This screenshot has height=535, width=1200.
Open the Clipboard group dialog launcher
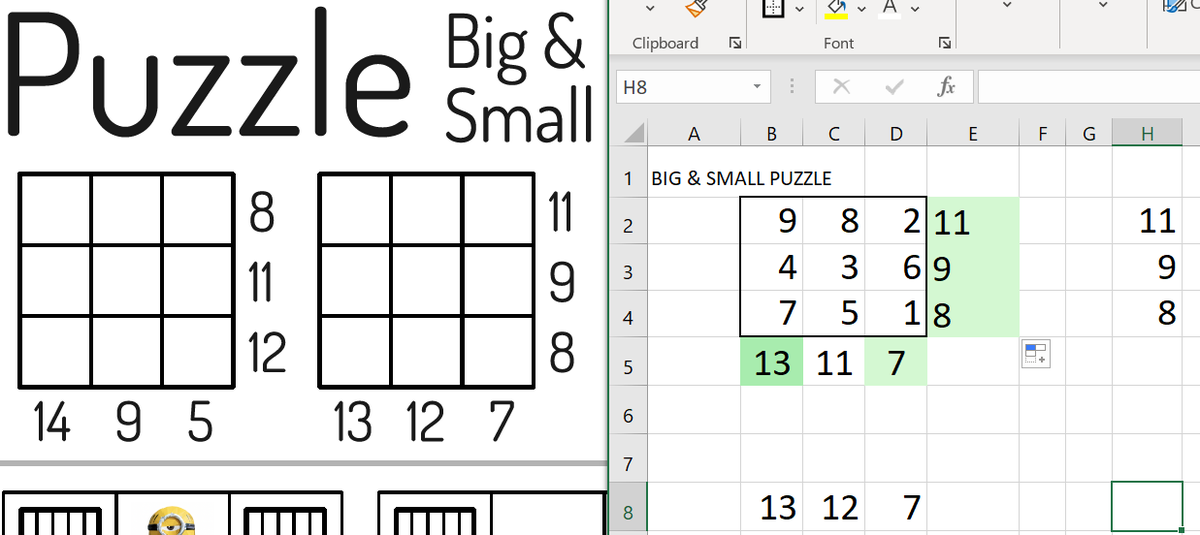pyautogui.click(x=735, y=43)
